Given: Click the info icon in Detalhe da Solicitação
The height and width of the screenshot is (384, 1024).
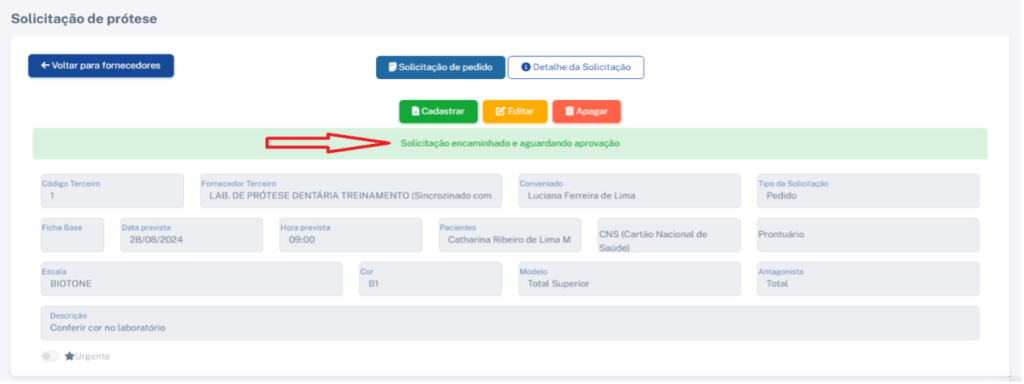Looking at the screenshot, I should [x=525, y=67].
